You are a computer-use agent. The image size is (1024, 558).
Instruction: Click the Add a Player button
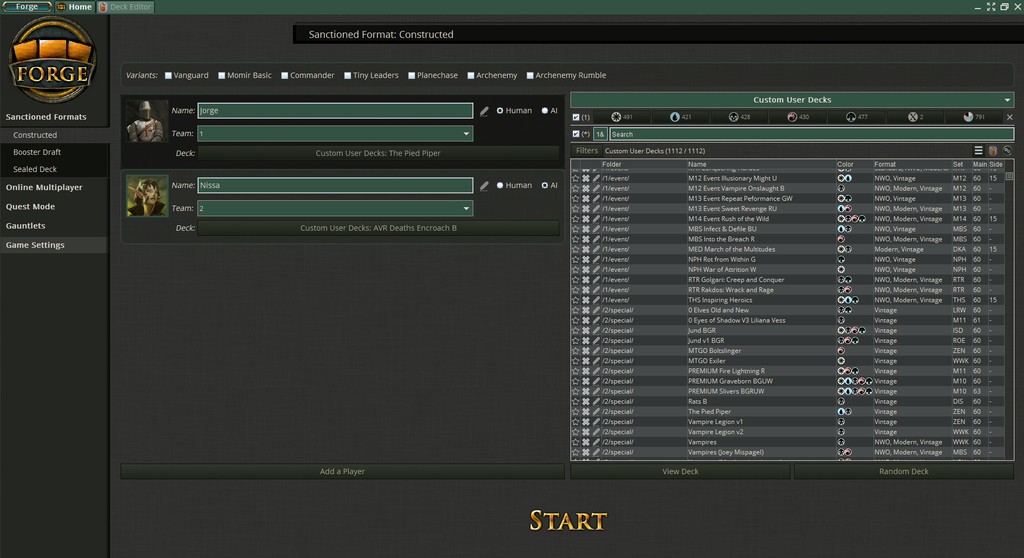(342, 471)
